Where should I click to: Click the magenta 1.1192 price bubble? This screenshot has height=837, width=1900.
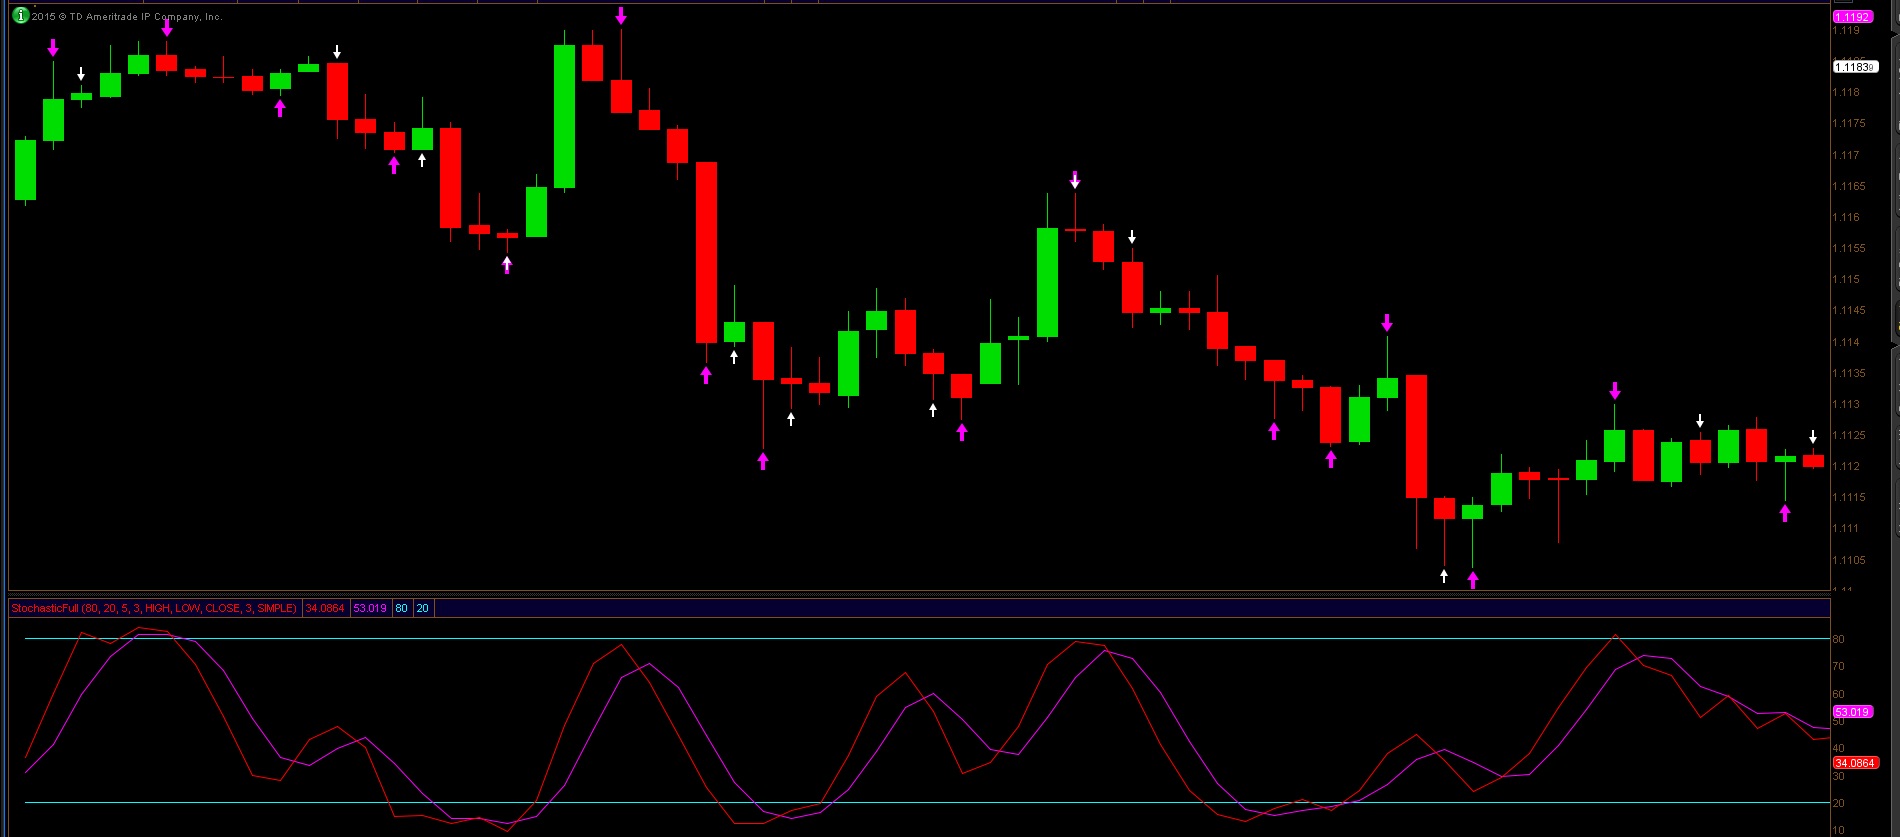(1852, 17)
